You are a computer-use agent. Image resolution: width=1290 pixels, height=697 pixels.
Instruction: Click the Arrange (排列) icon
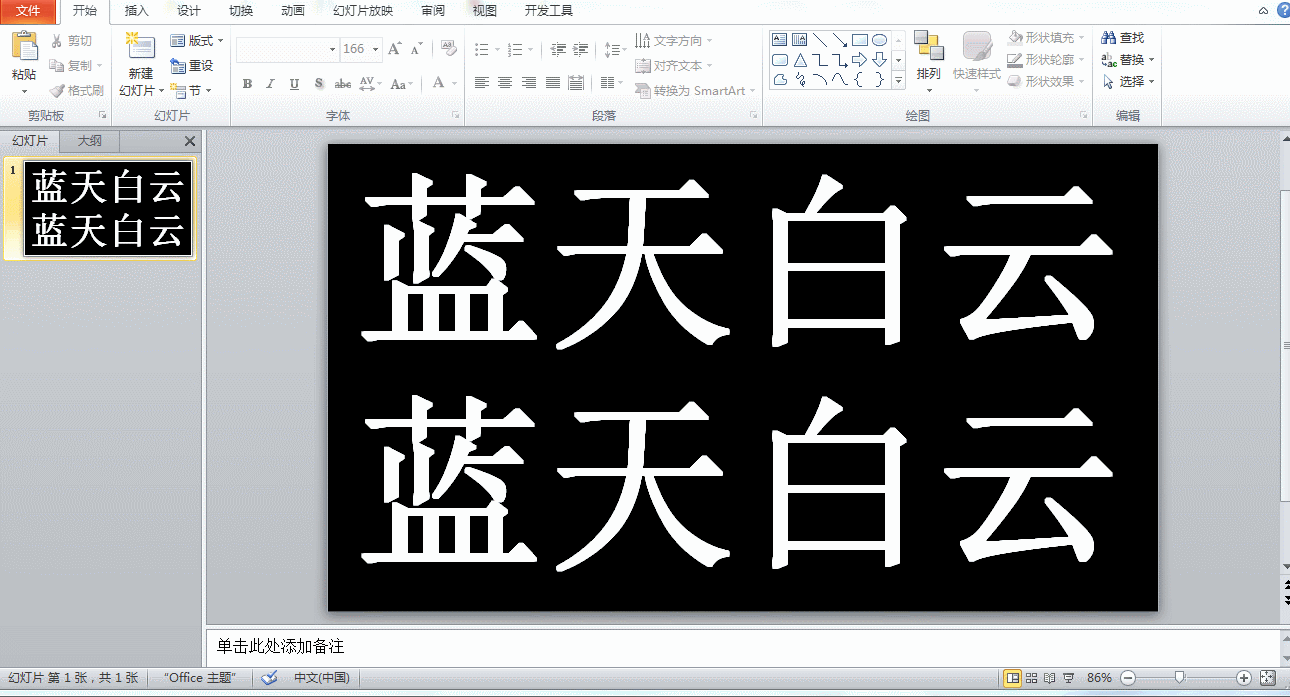[x=929, y=58]
